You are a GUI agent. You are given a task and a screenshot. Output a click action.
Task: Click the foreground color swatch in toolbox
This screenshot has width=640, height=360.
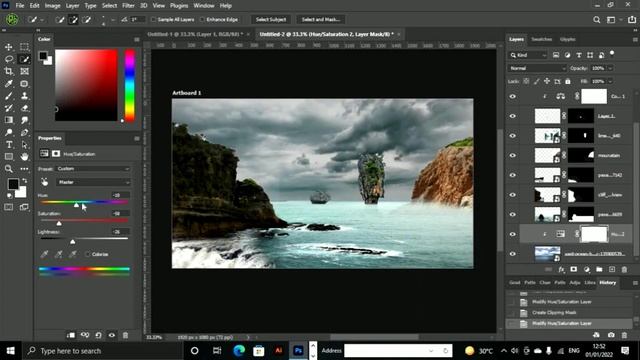[13, 184]
